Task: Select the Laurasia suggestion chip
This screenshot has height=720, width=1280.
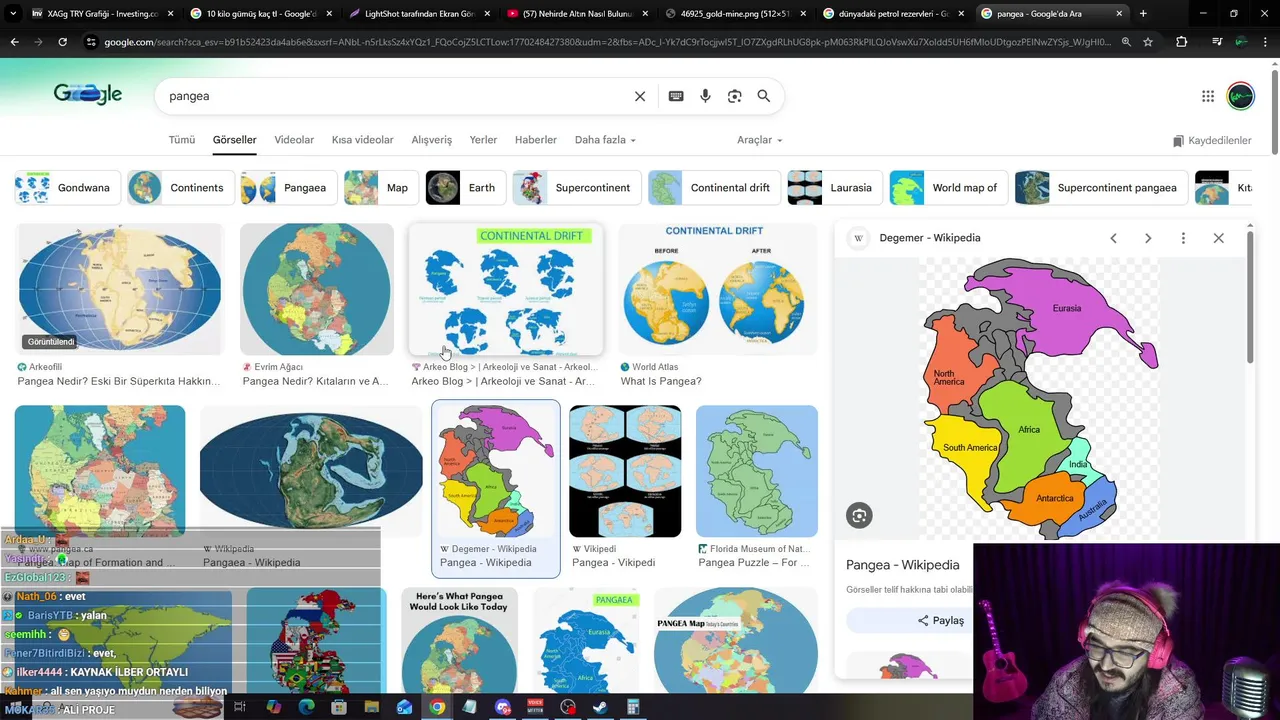Action: [x=835, y=188]
